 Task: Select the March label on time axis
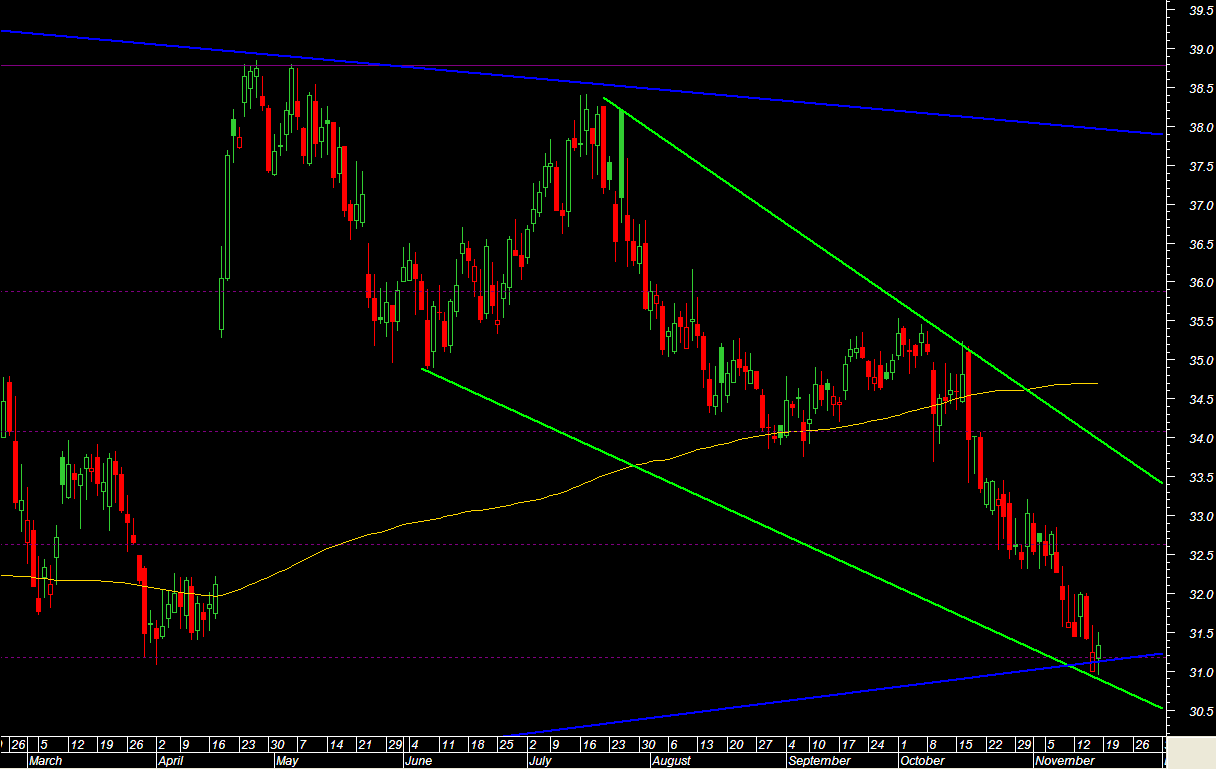[44, 761]
